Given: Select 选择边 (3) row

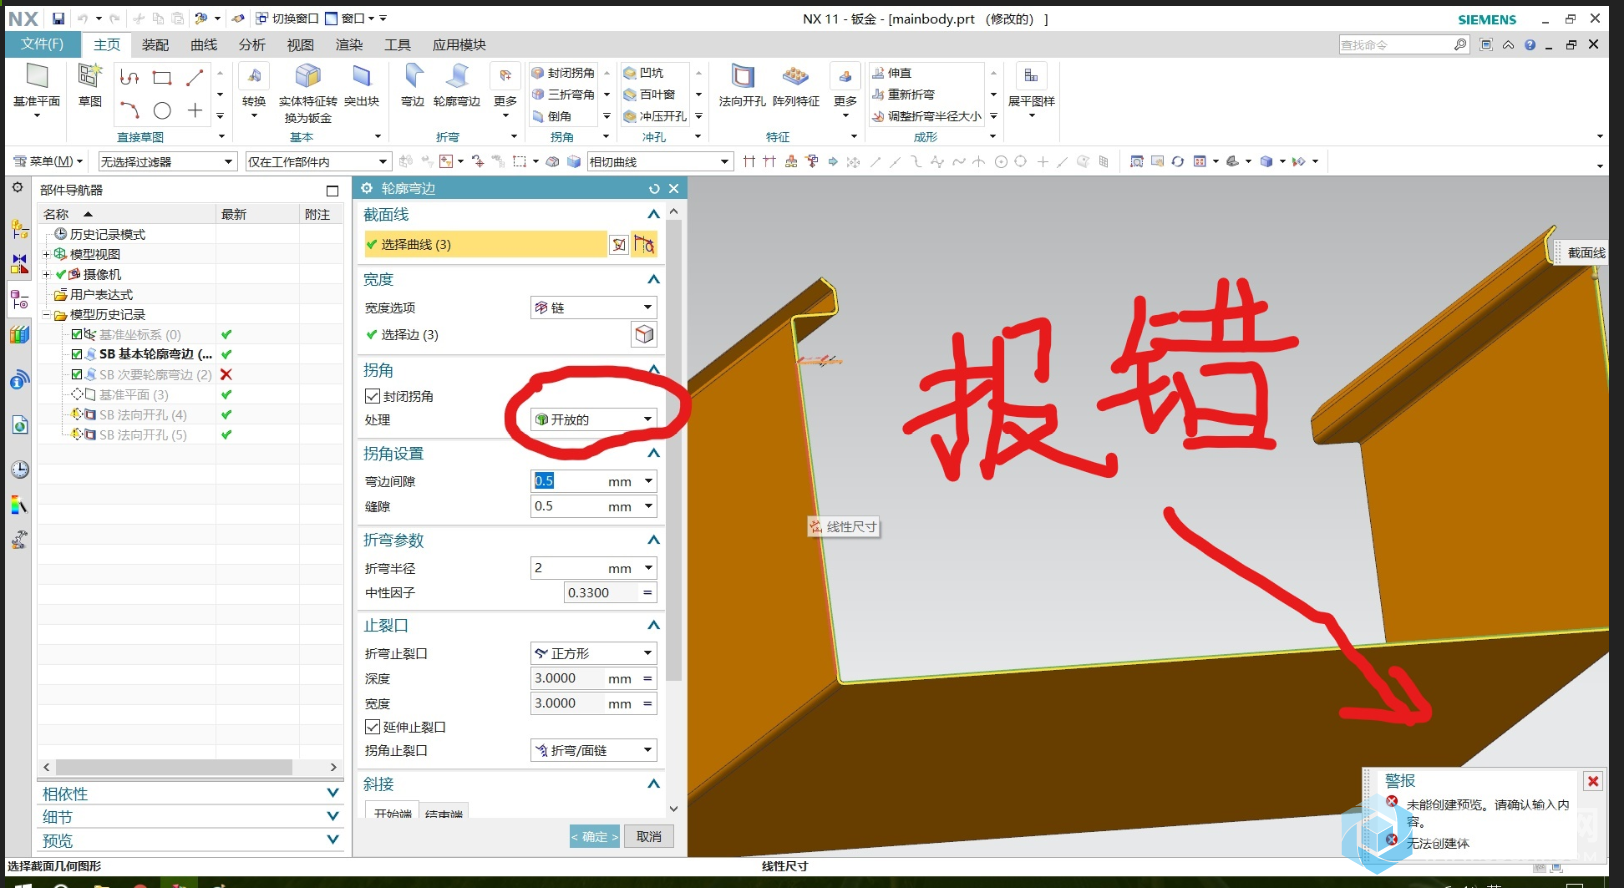Looking at the screenshot, I should point(496,334).
